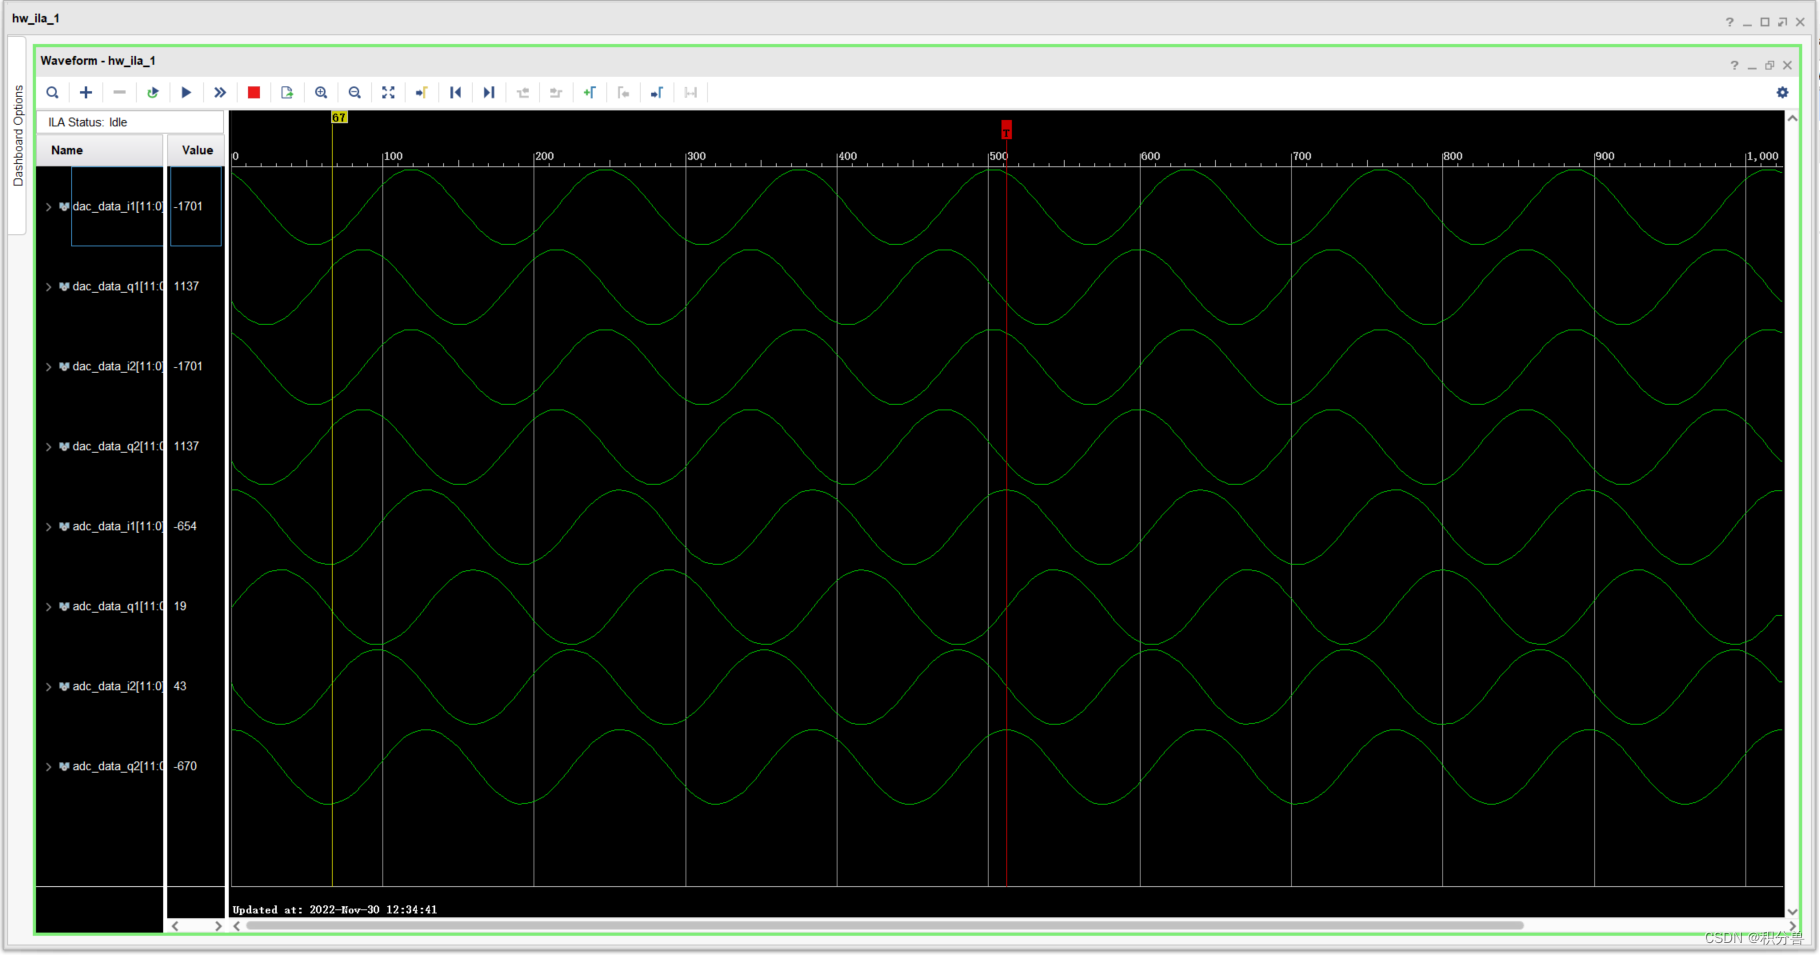Expand the dac_data_i1[11:0] signal
The image size is (1820, 955).
click(49, 207)
